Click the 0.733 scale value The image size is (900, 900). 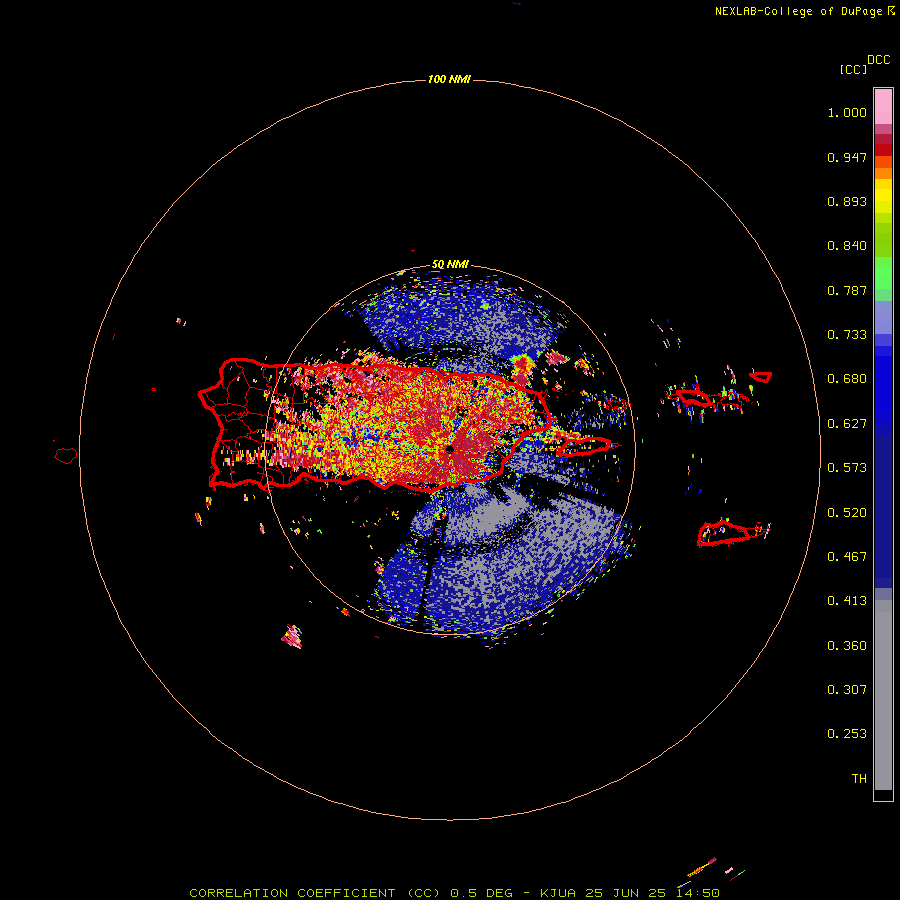[x=847, y=335]
